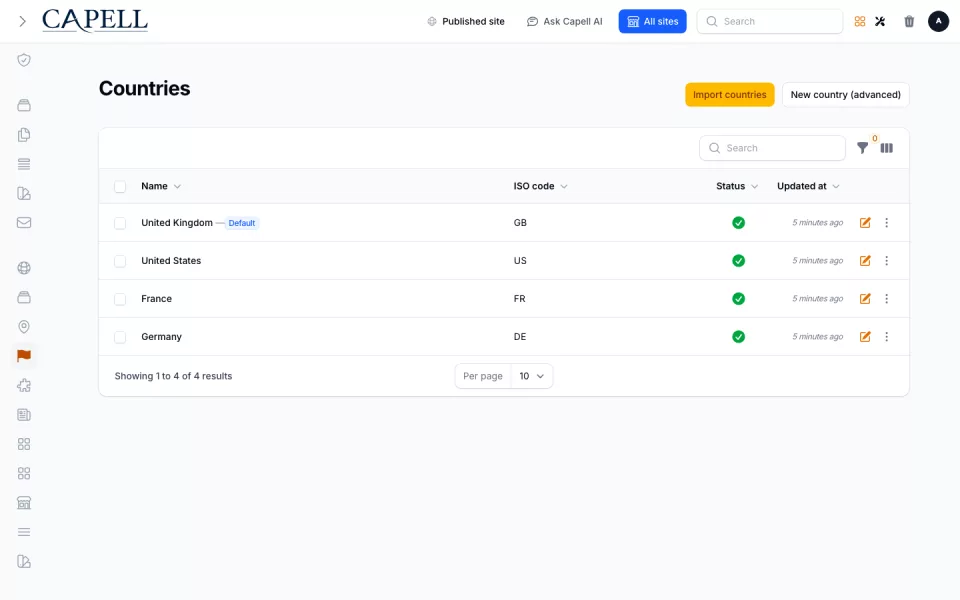Expand the sidebar using the top-left chevron
960x600 pixels.
pyautogui.click(x=23, y=21)
